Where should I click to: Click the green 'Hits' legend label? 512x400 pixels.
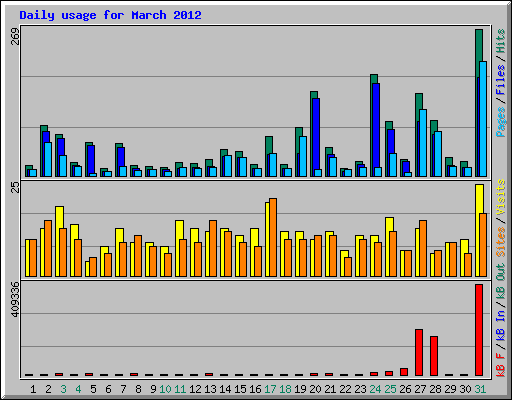coord(500,41)
